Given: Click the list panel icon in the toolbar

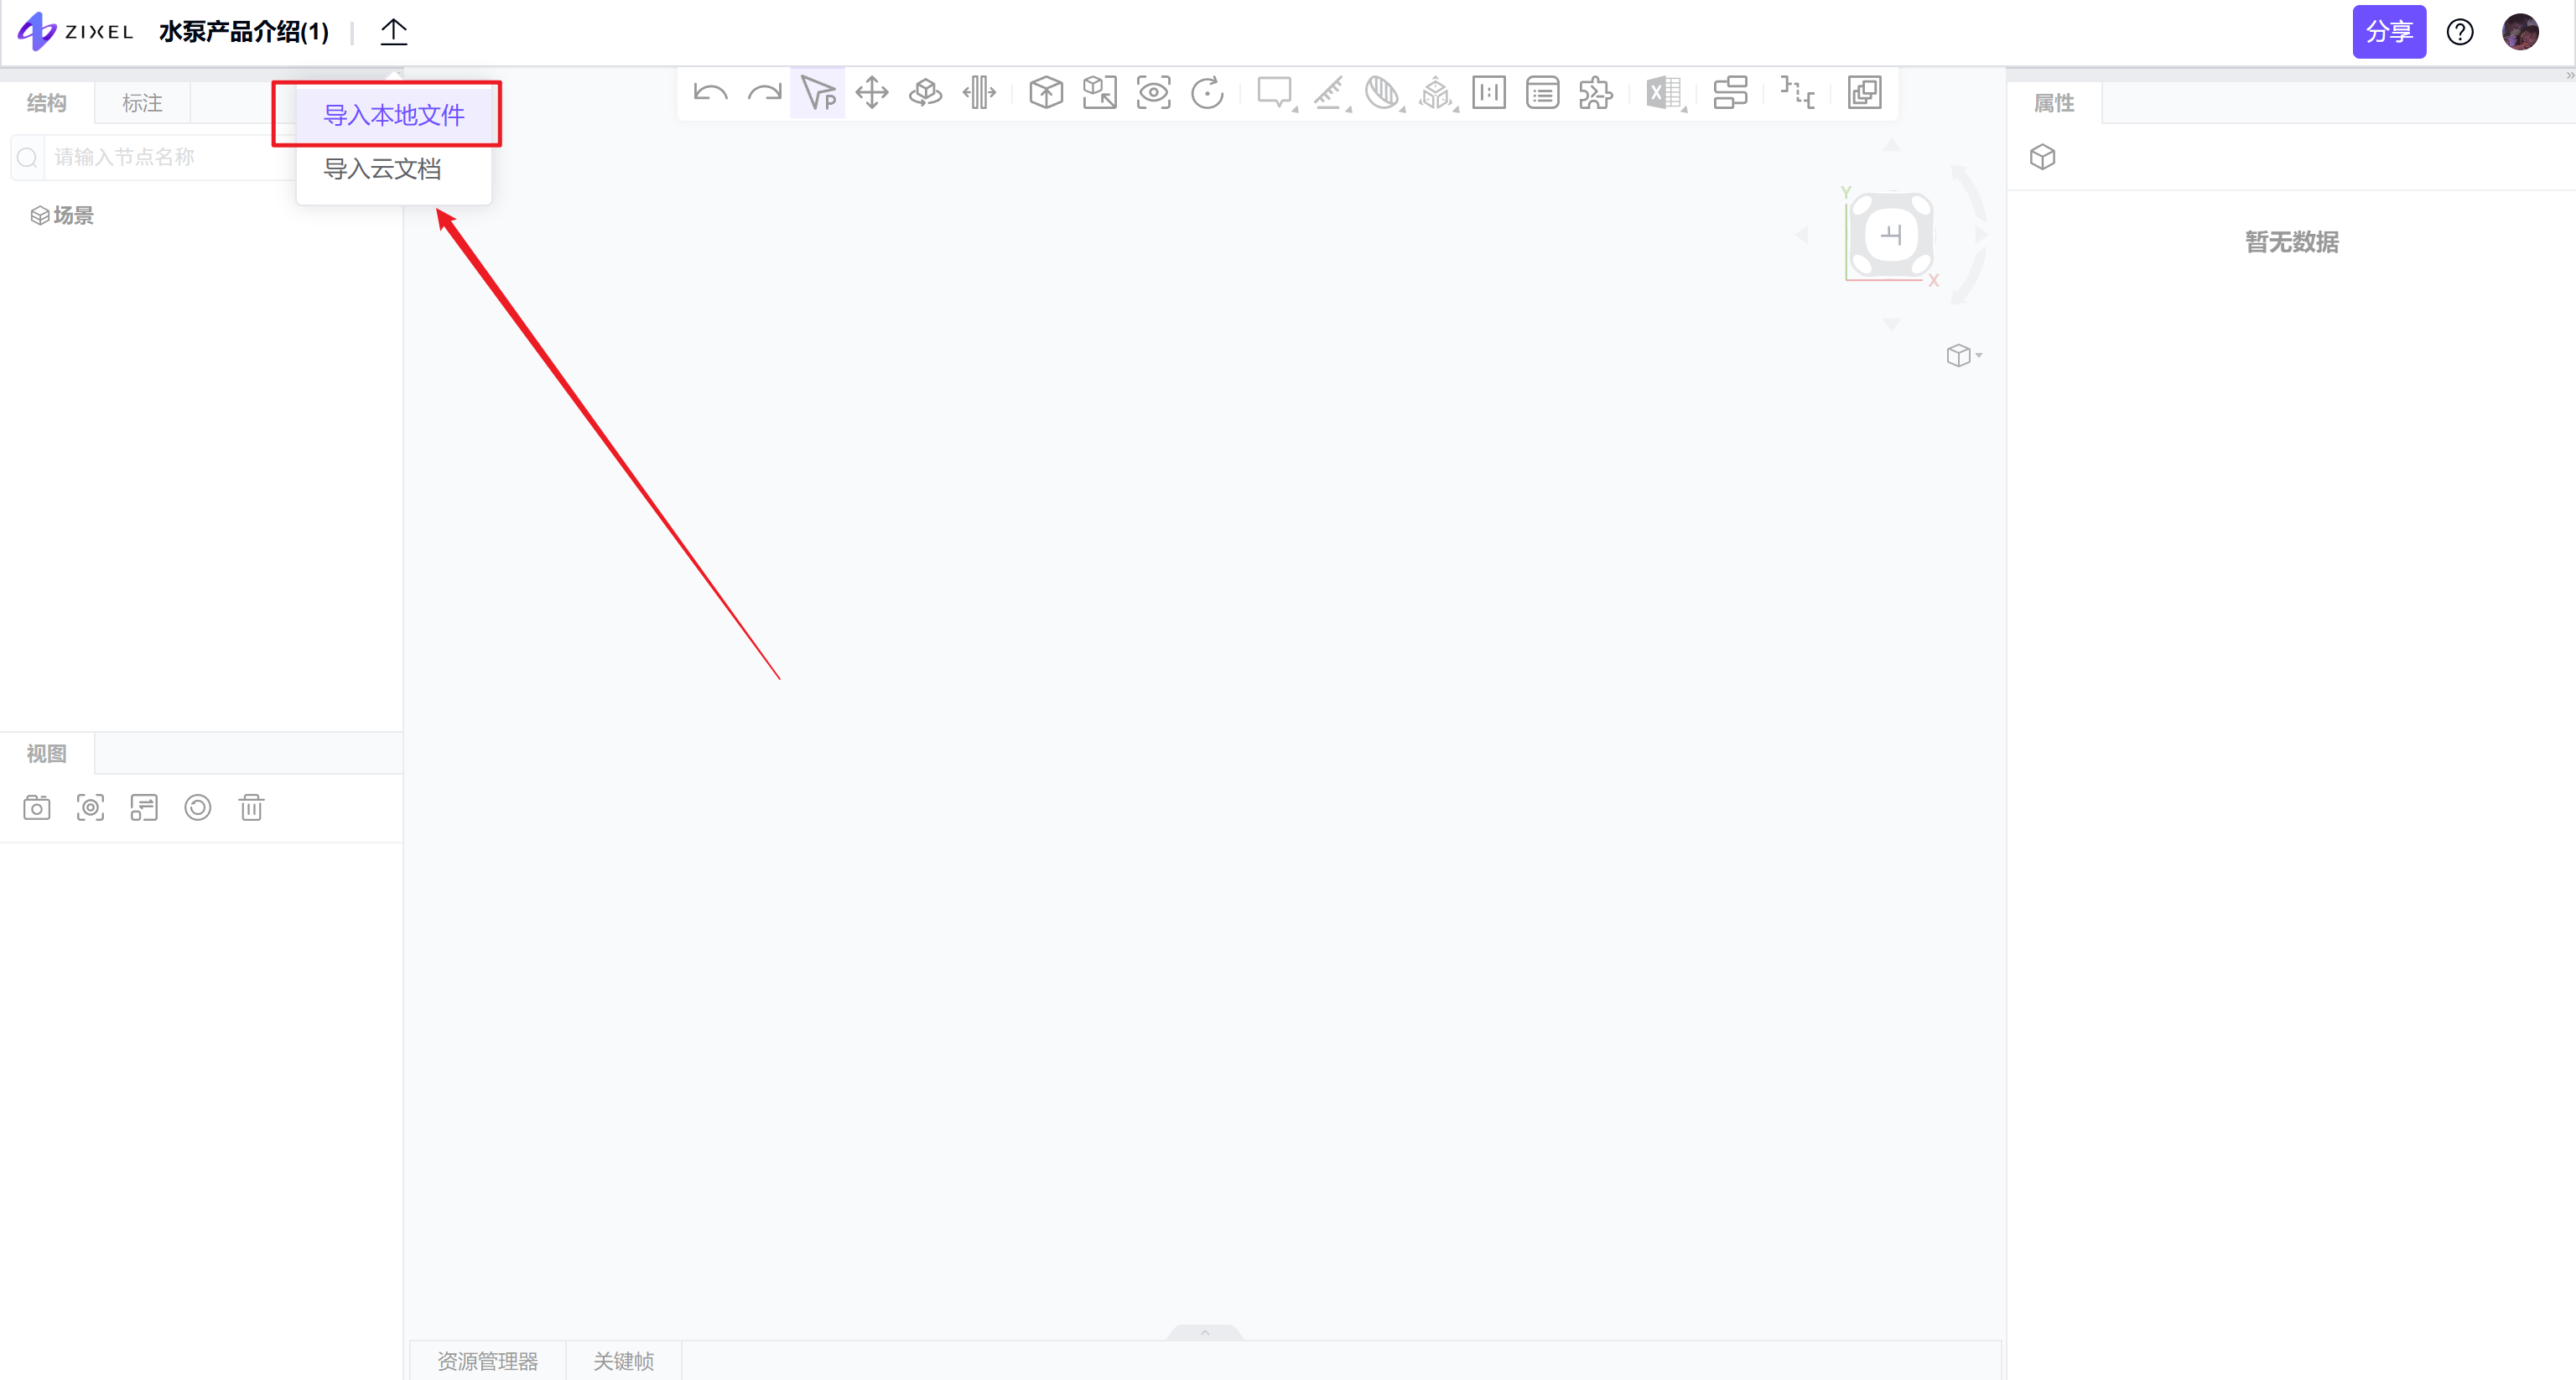Looking at the screenshot, I should coord(1543,93).
